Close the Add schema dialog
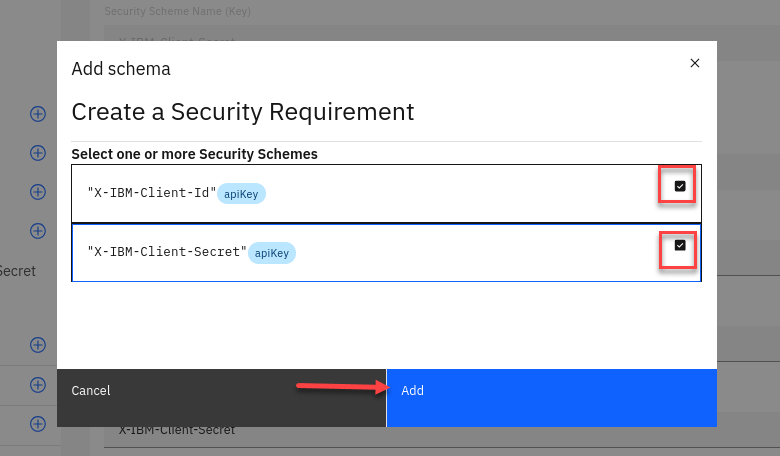The image size is (780, 456). 695,63
